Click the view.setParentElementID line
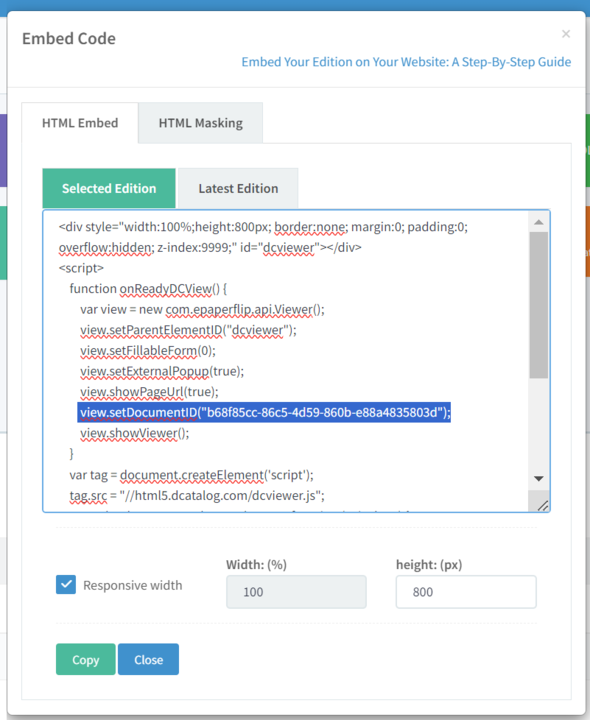This screenshot has width=590, height=720. click(x=188, y=330)
